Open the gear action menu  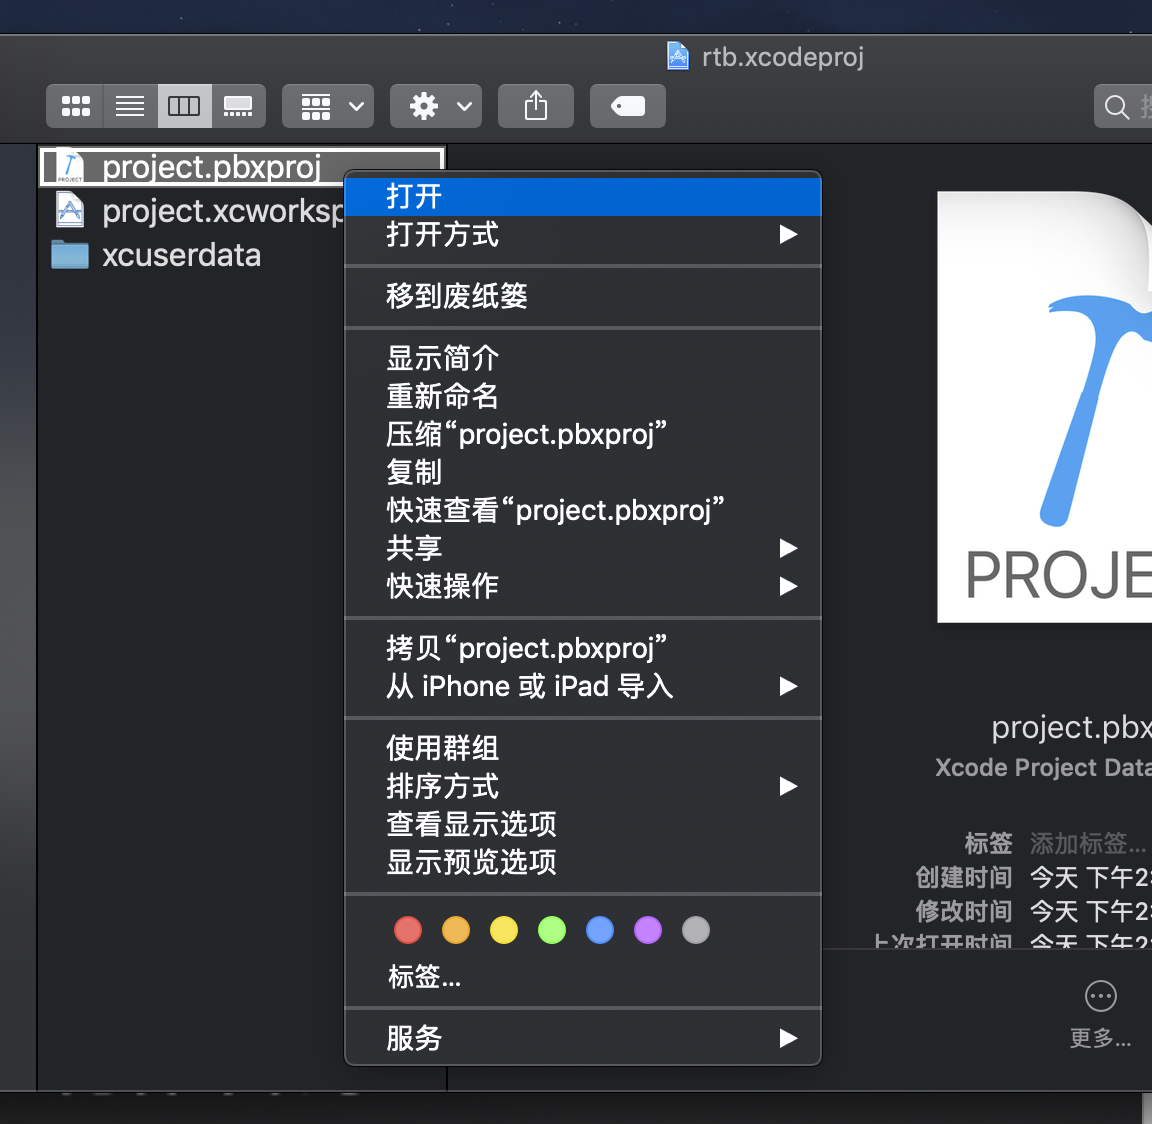tap(436, 107)
